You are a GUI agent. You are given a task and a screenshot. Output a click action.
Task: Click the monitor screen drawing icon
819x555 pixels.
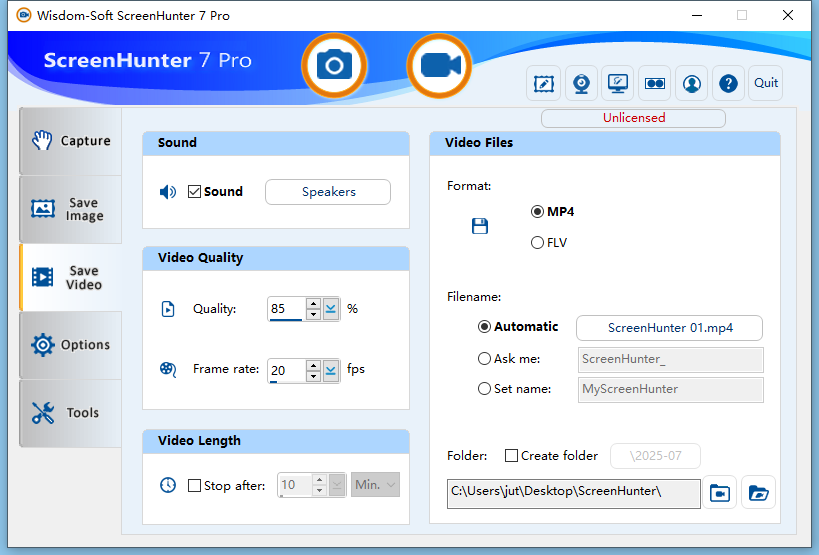tap(618, 84)
